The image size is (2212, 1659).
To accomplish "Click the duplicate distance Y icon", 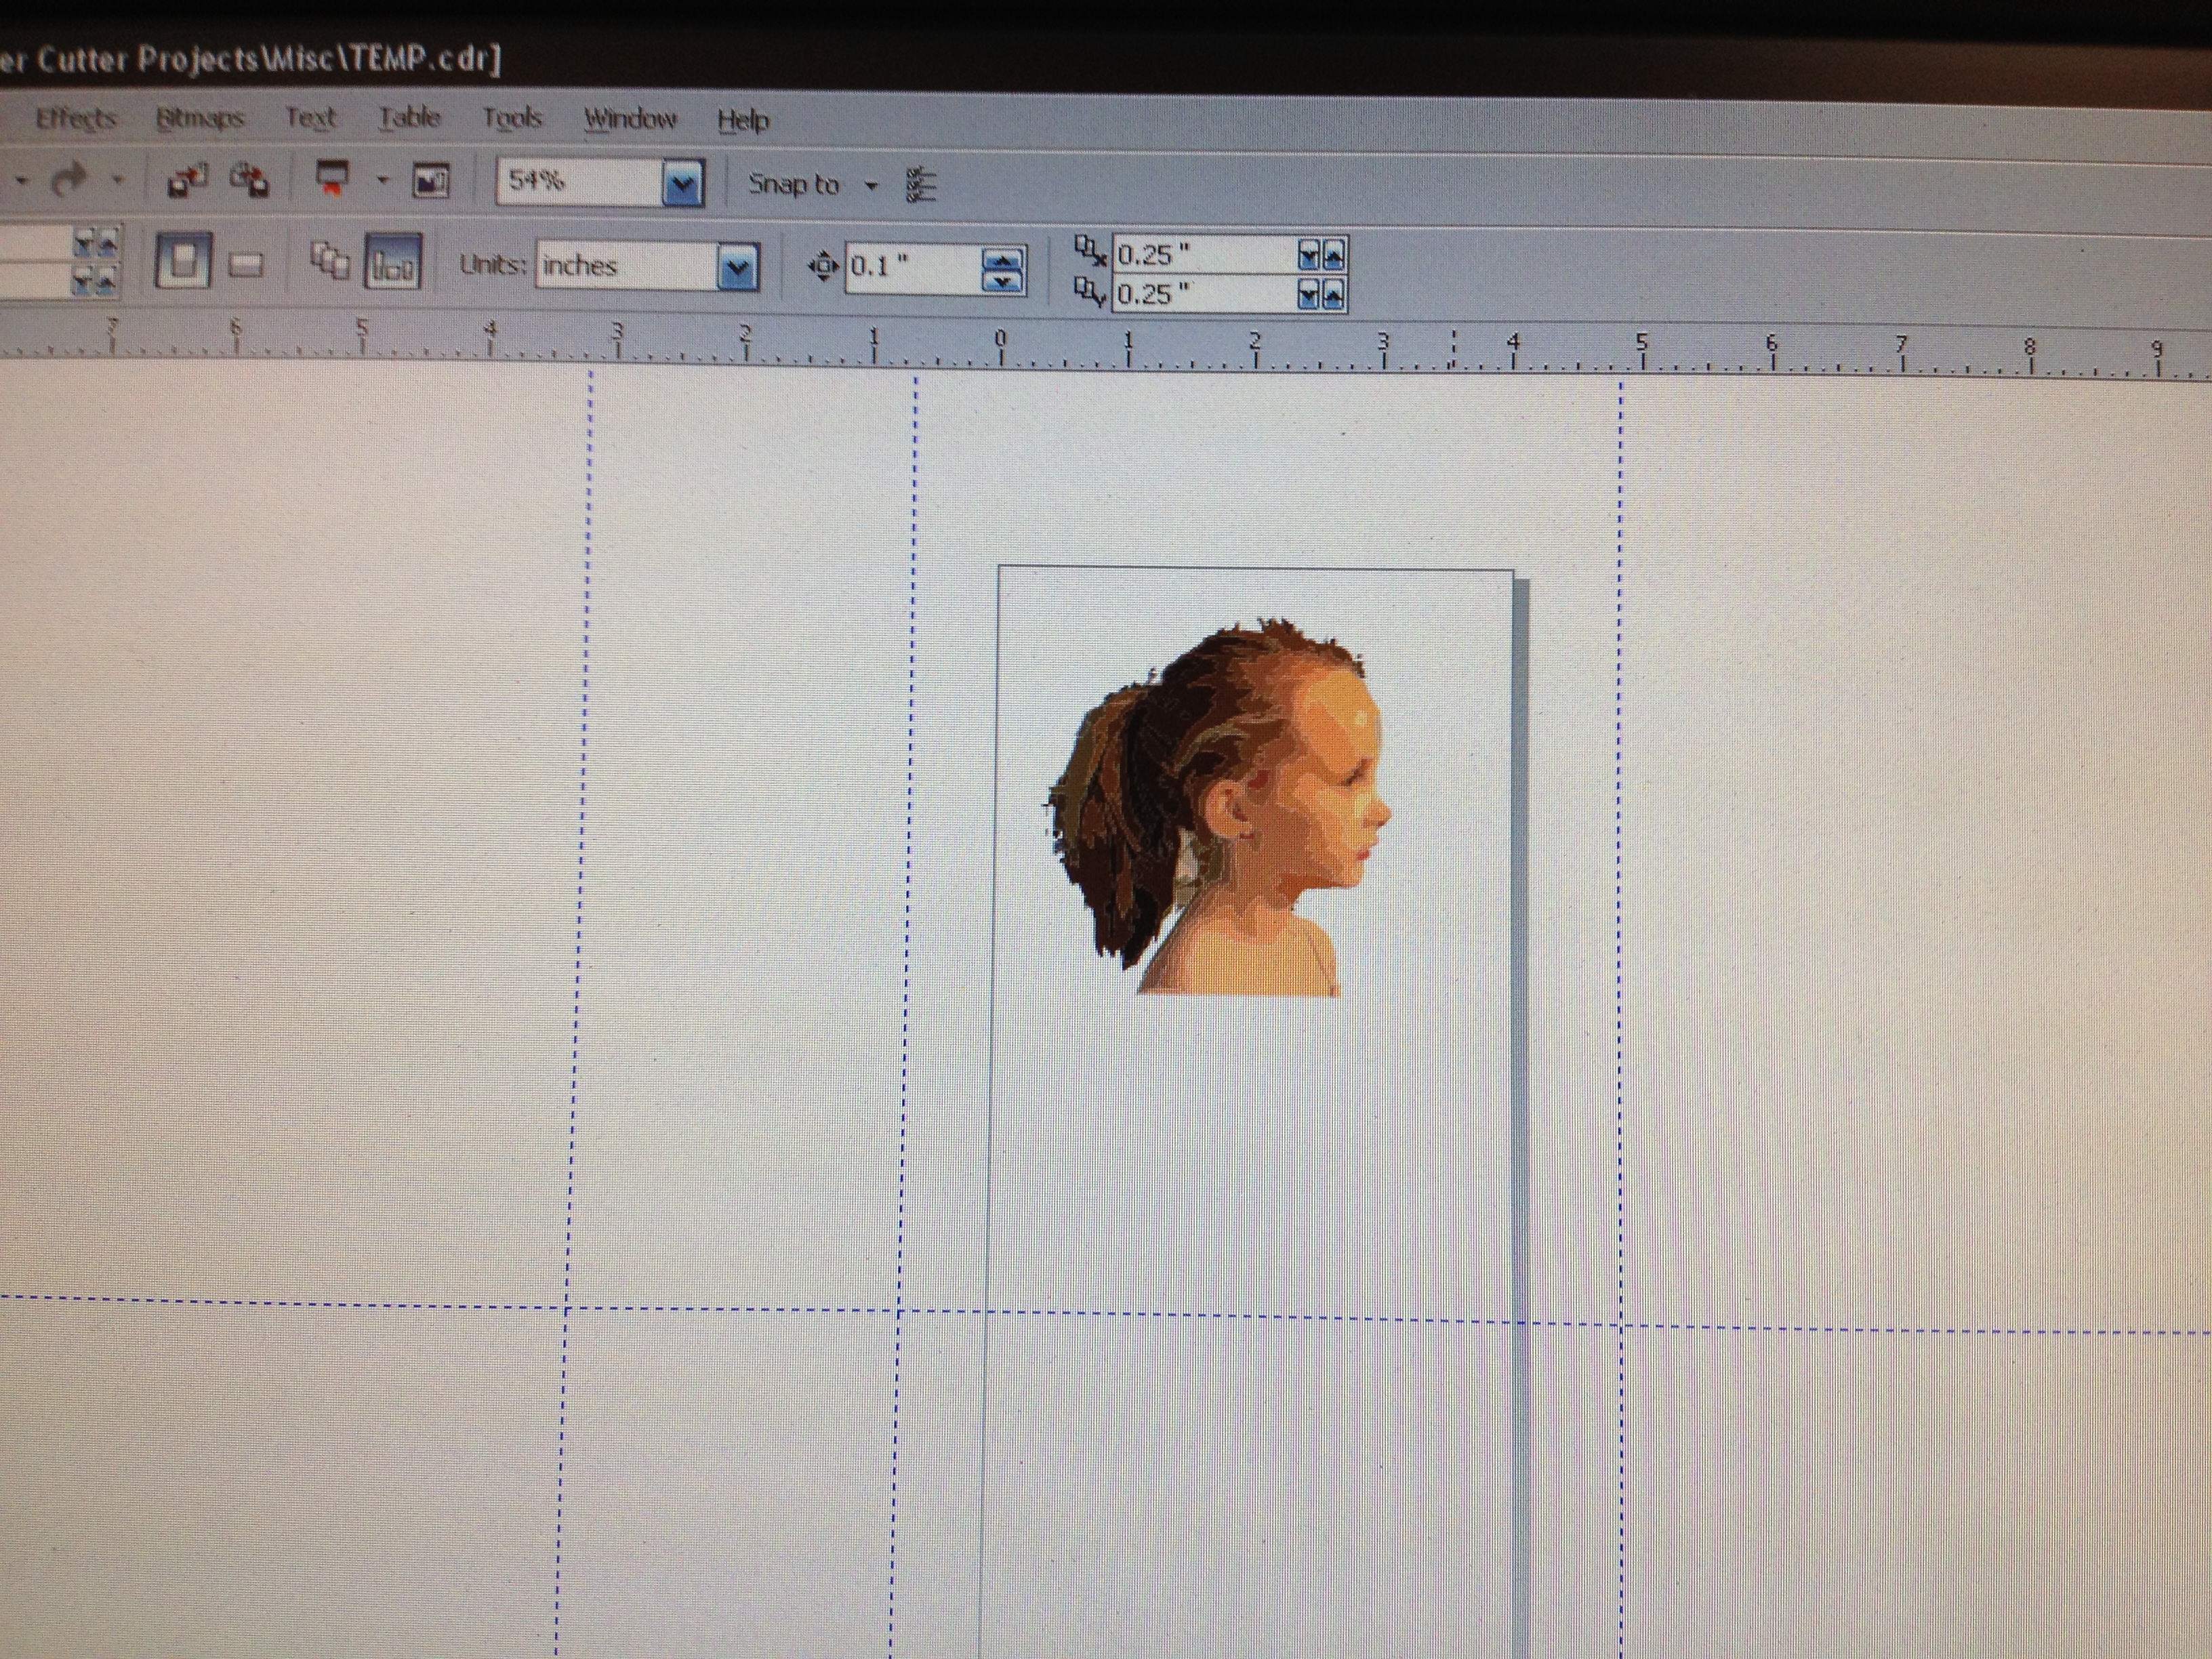I will click(1090, 292).
